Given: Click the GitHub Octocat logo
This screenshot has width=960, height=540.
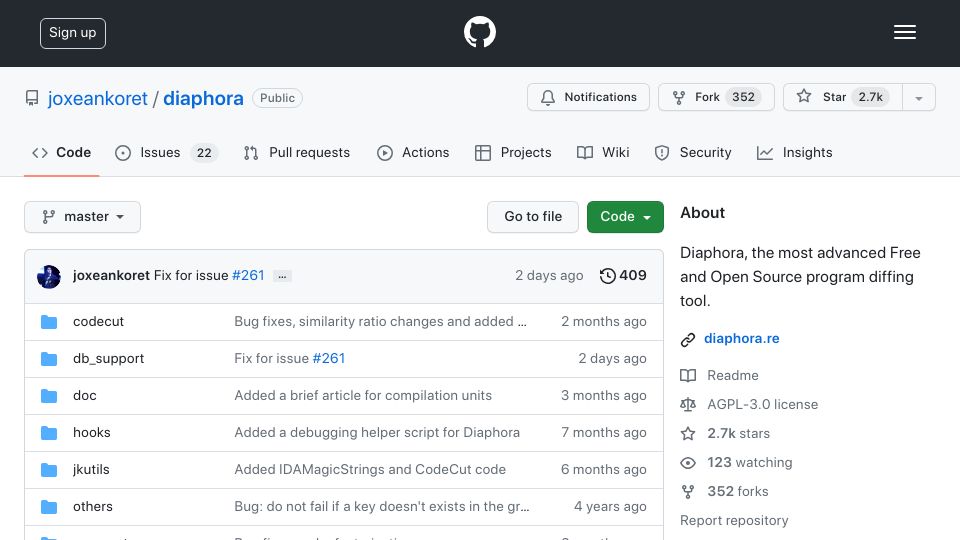Looking at the screenshot, I should click(479, 32).
